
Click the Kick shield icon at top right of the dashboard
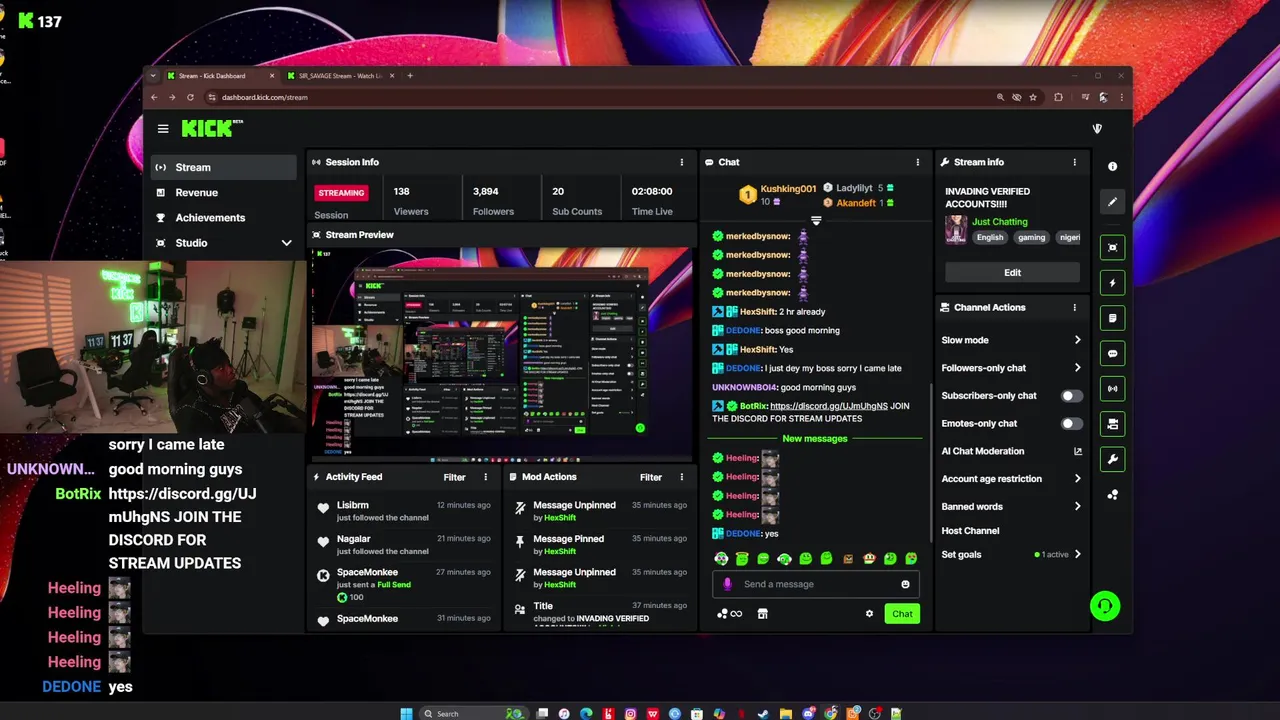(x=1097, y=128)
